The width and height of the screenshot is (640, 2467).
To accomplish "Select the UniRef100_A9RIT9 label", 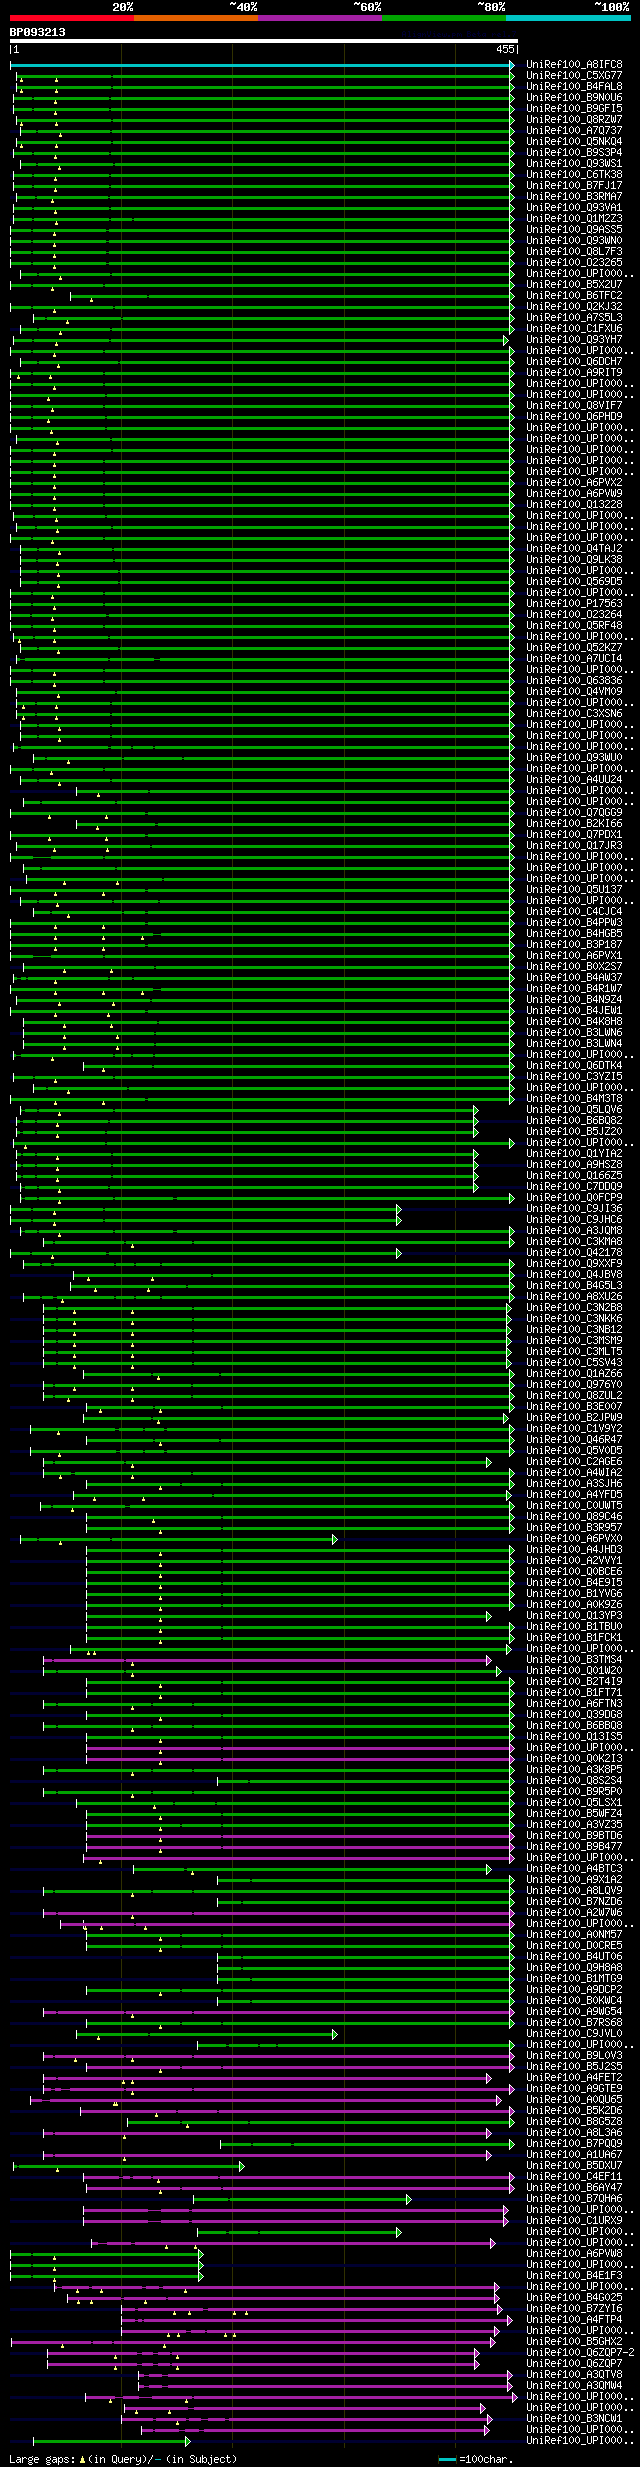I will point(574,373).
